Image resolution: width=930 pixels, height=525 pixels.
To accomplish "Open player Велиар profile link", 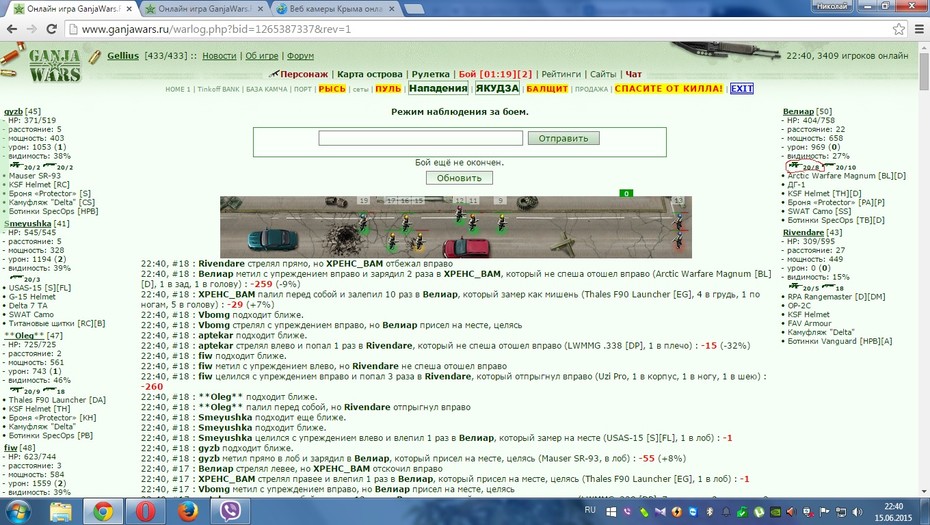I will coord(798,112).
